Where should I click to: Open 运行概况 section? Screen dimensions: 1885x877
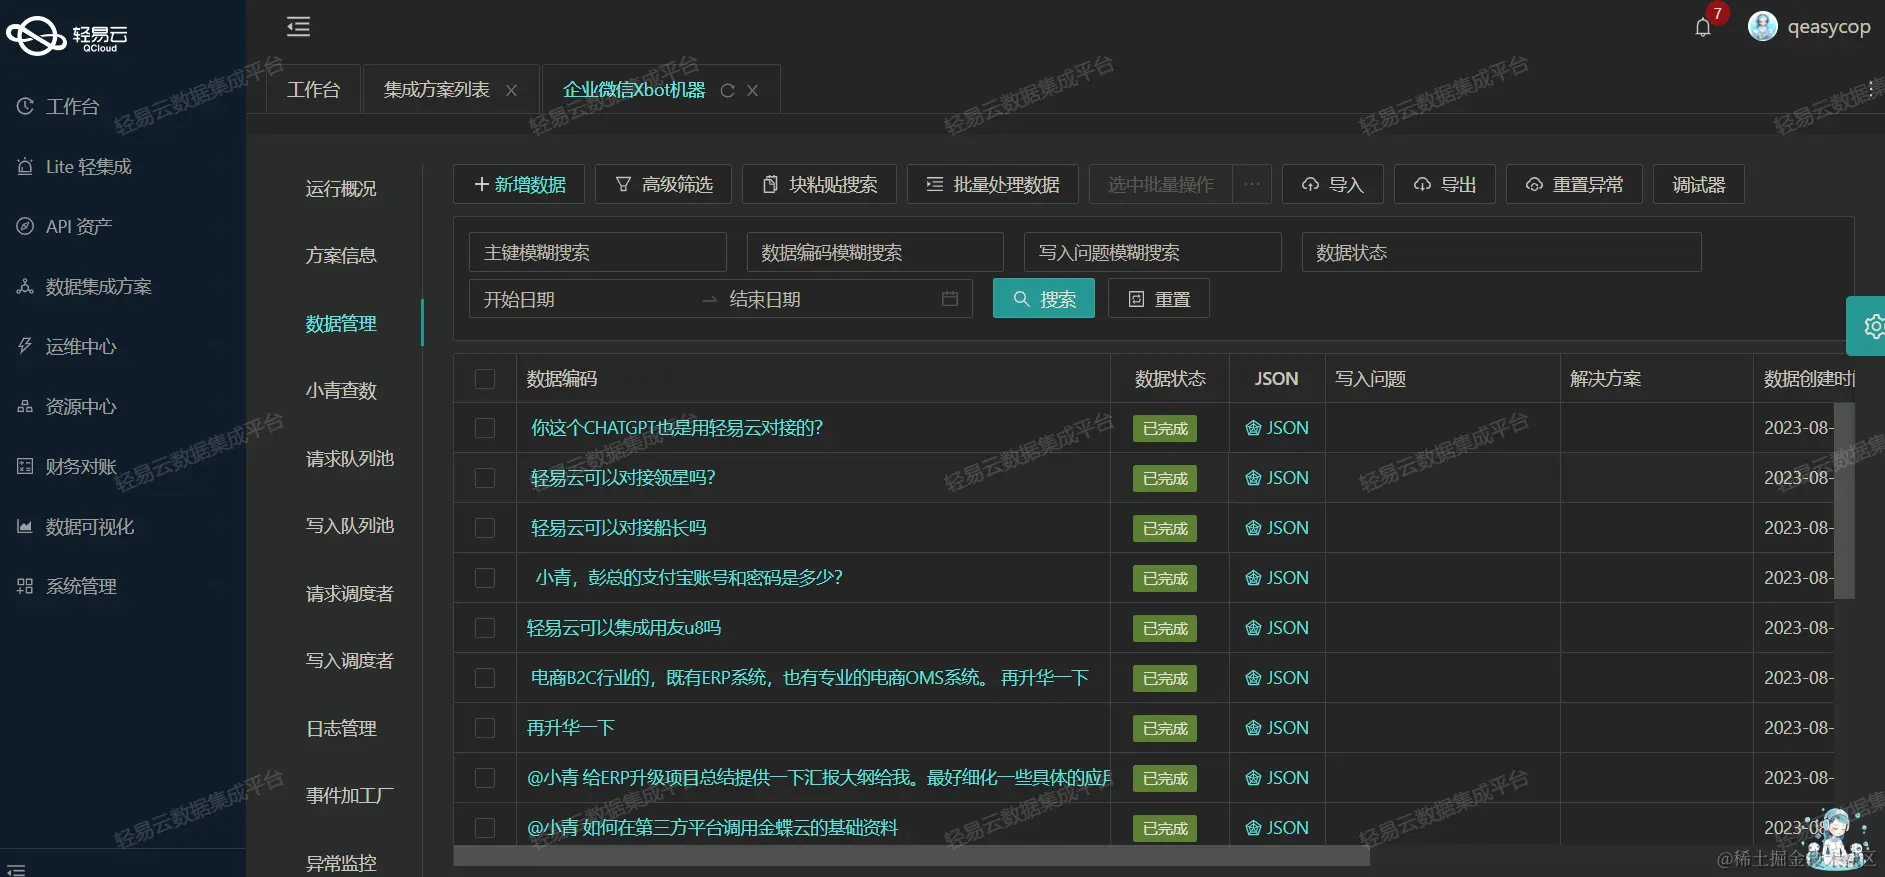(x=341, y=189)
